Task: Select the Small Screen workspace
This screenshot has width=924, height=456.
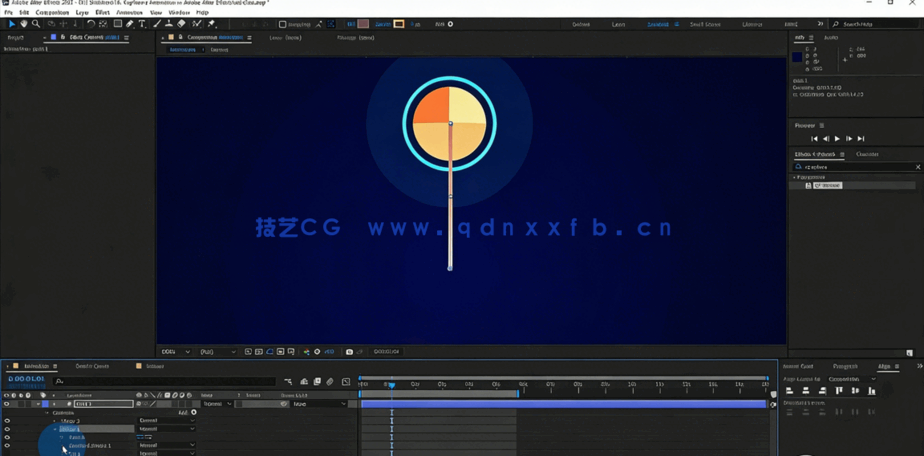Action: 704,24
